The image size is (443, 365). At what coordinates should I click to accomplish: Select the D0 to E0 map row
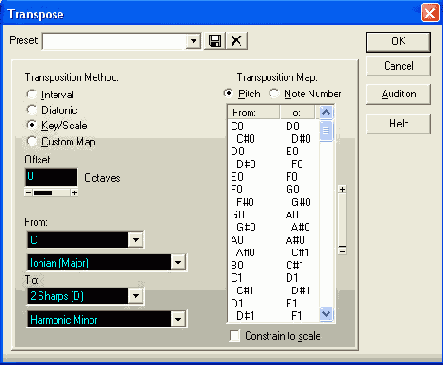pyautogui.click(x=274, y=151)
